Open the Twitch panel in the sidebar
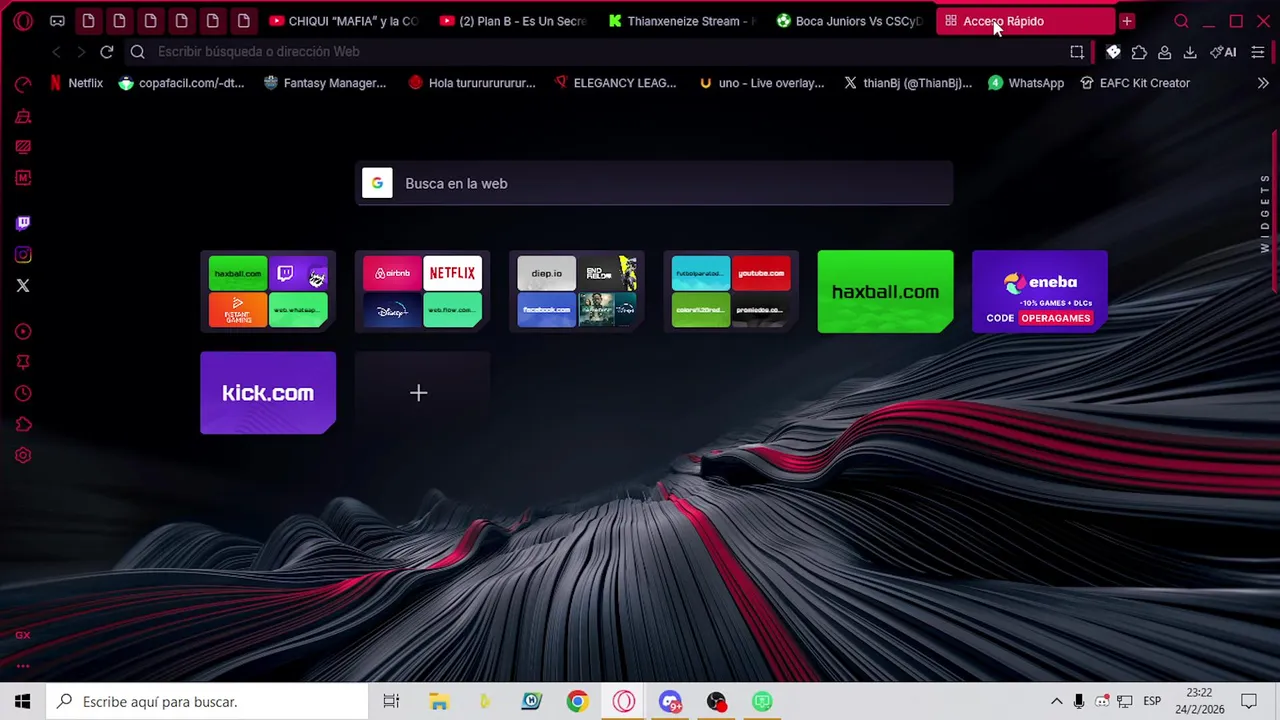Screen dimensions: 1280x720 tap(23, 223)
